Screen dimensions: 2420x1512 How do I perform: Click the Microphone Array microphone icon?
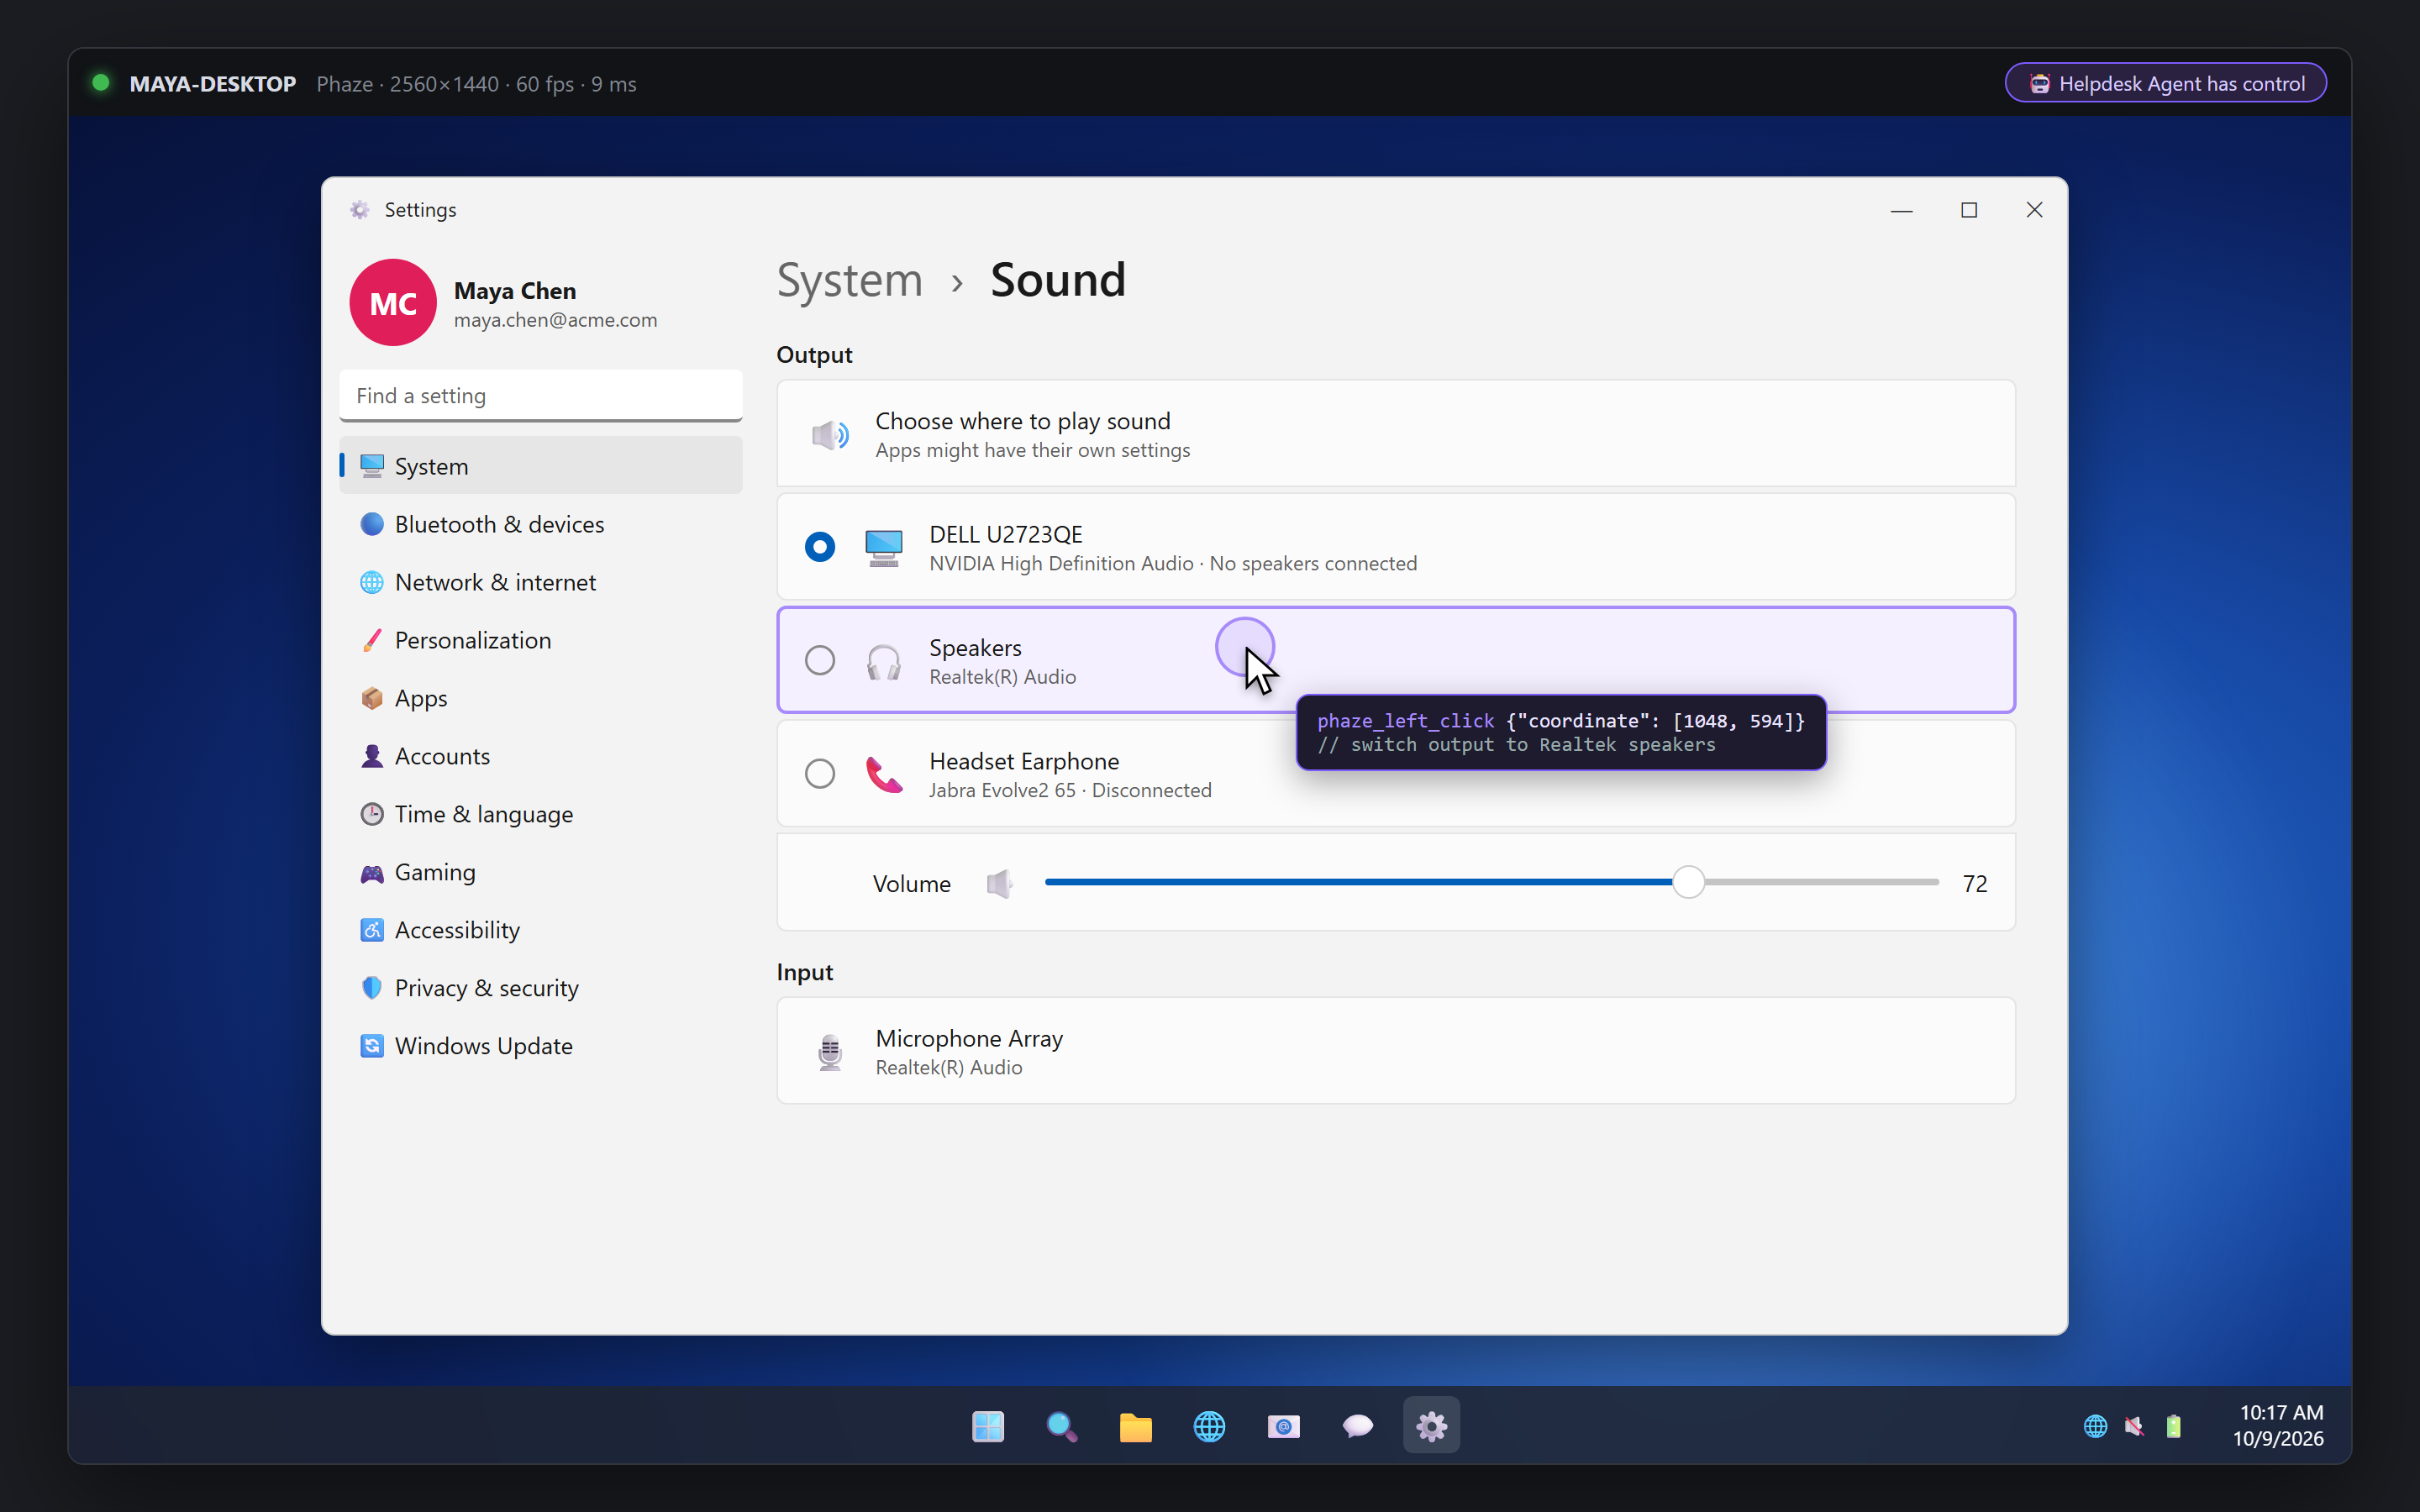click(830, 1052)
